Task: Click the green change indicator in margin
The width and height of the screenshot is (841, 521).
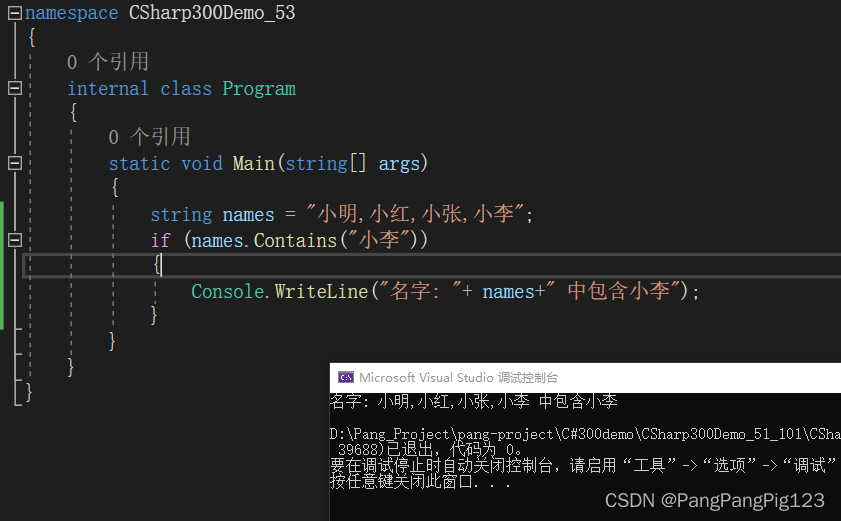Action: [2, 266]
